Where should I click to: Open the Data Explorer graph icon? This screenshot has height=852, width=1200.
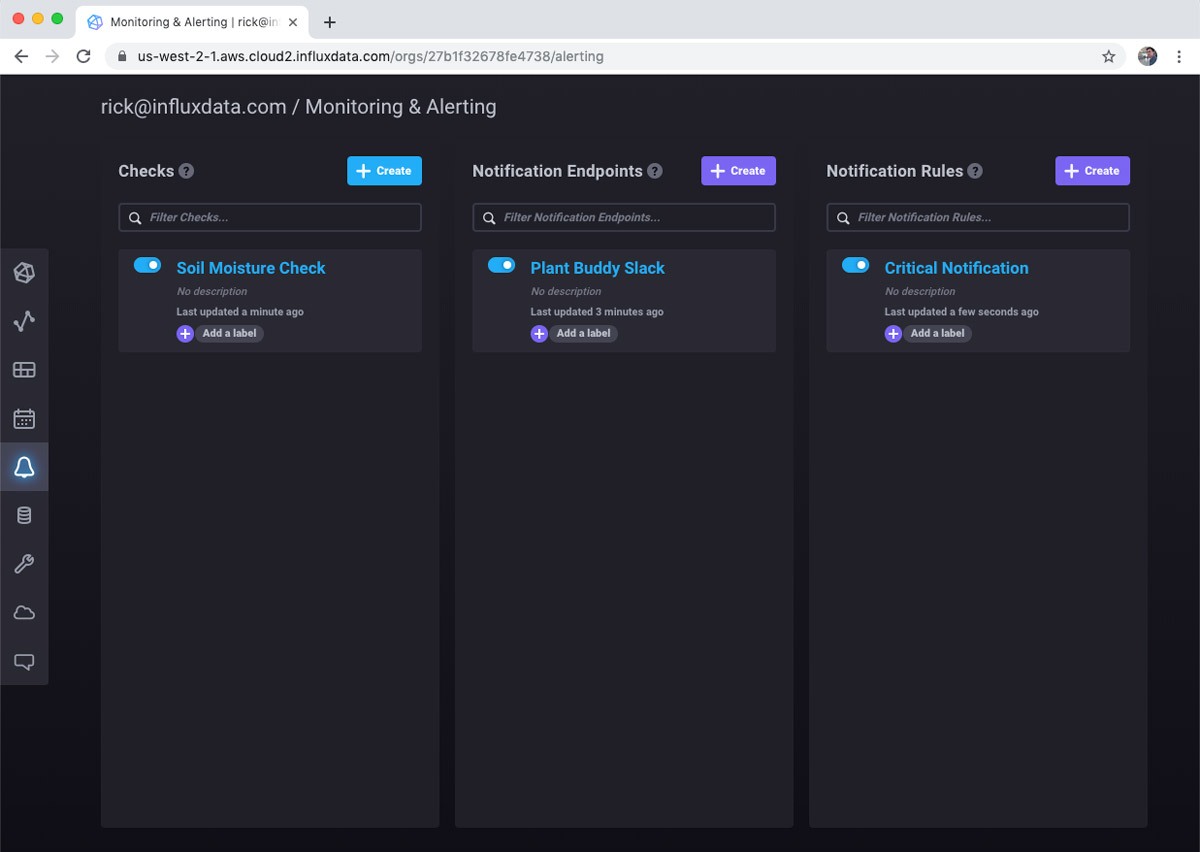(24, 321)
